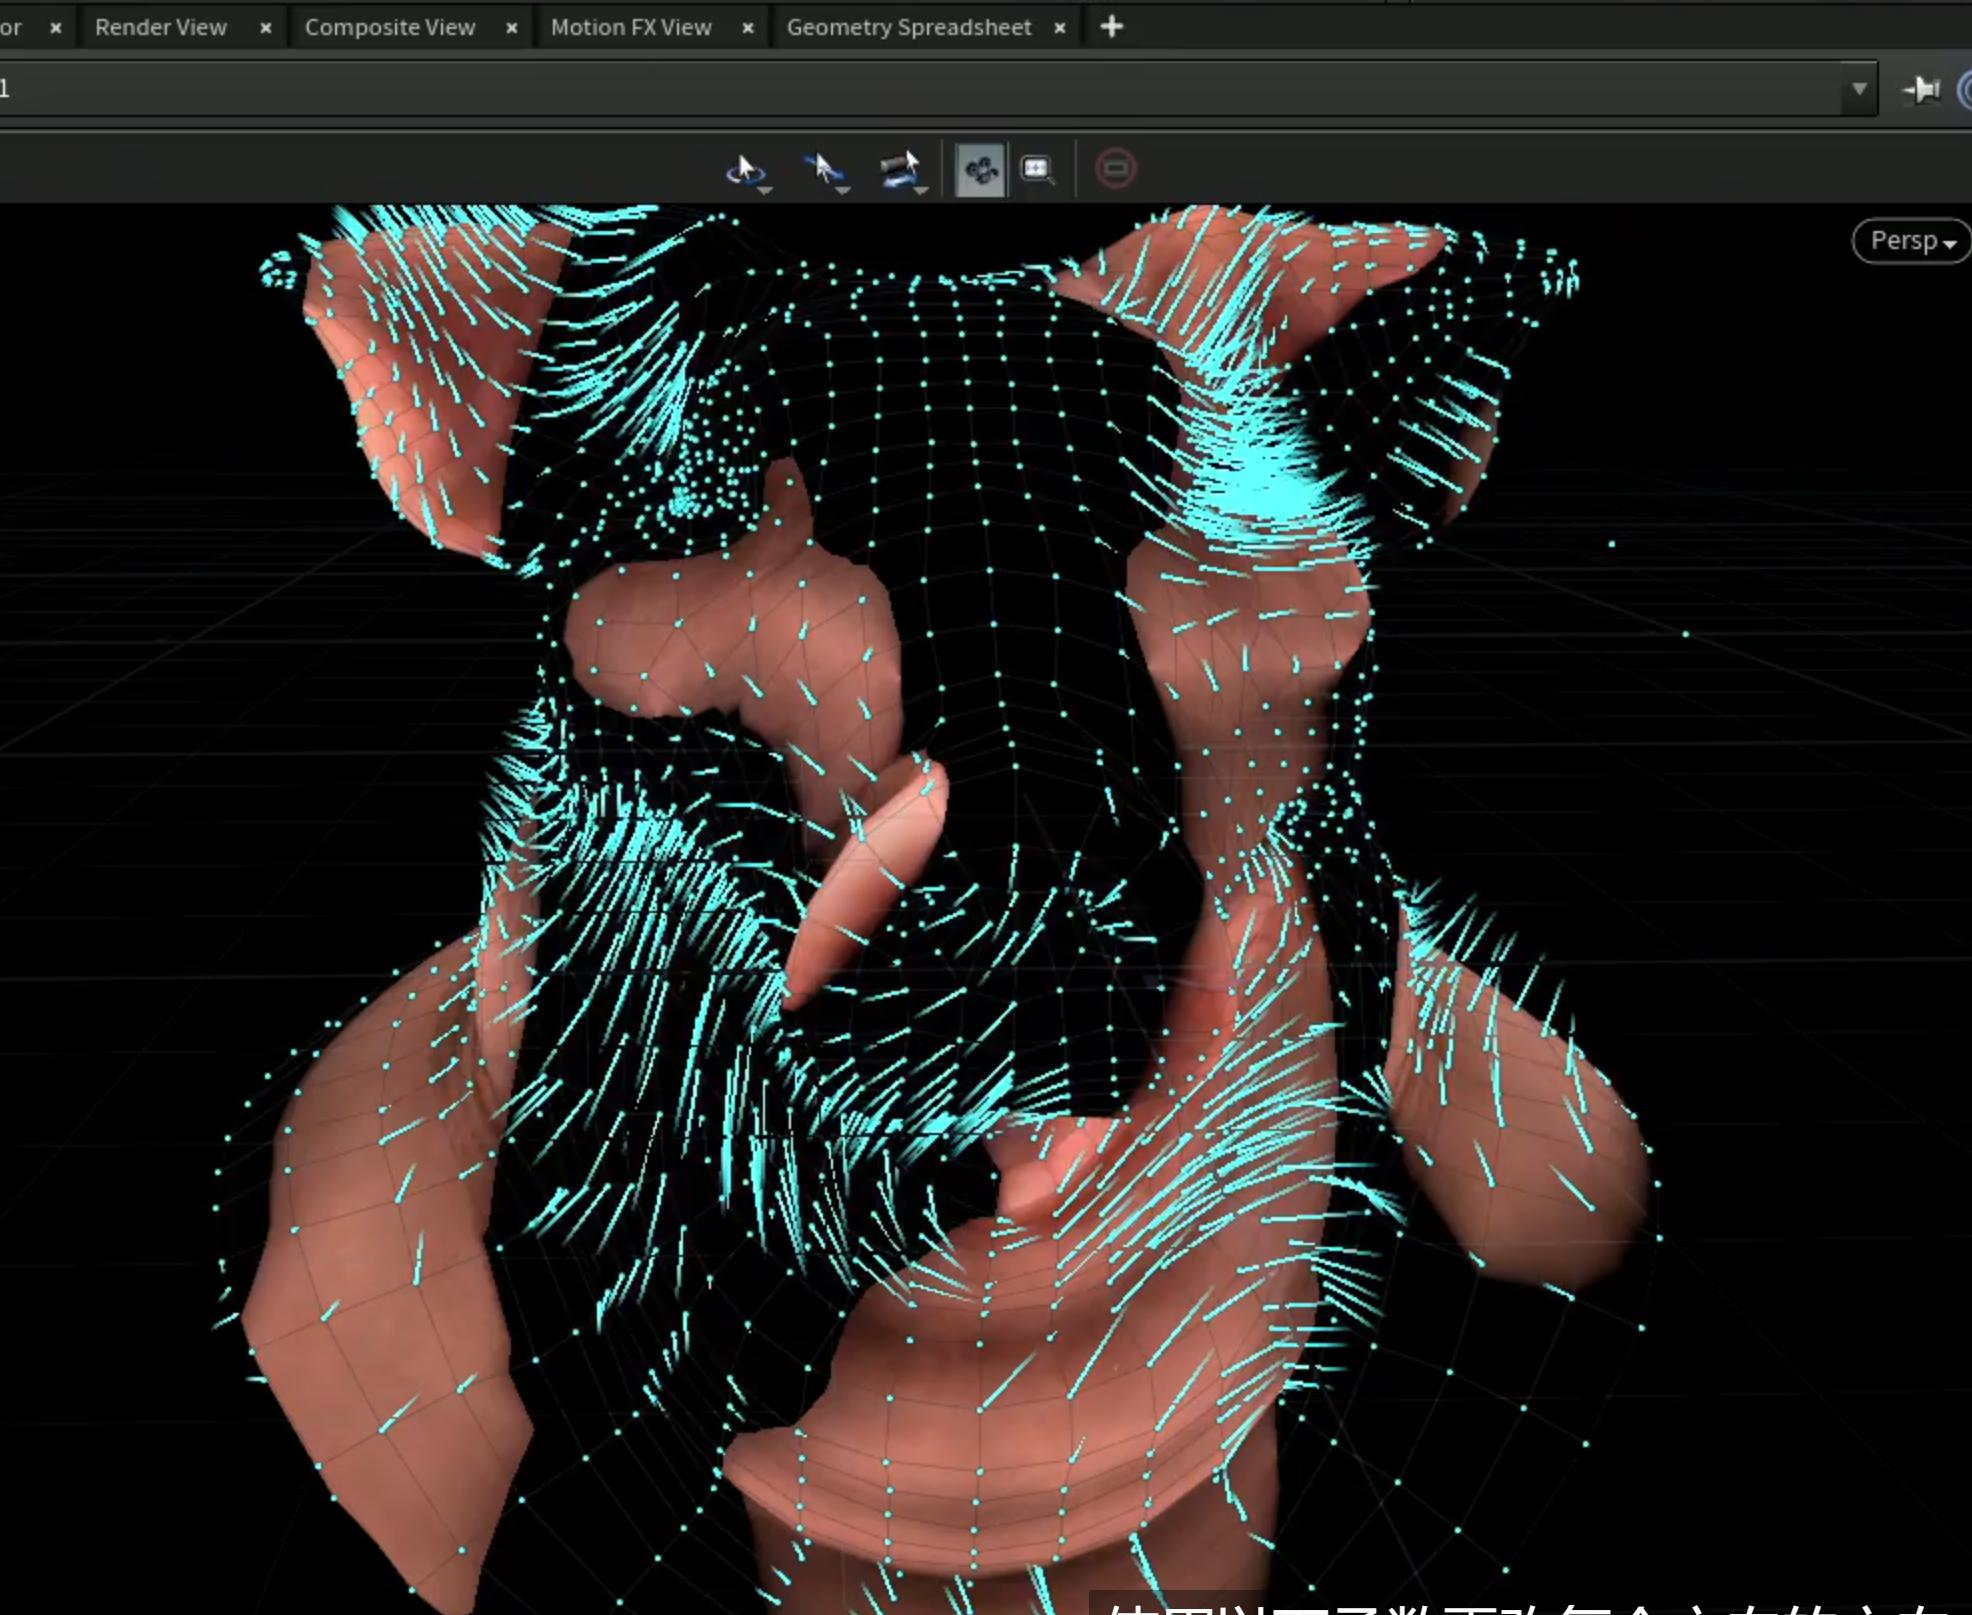Image resolution: width=1972 pixels, height=1615 pixels.
Task: Close the Composite View tab
Action: click(512, 28)
